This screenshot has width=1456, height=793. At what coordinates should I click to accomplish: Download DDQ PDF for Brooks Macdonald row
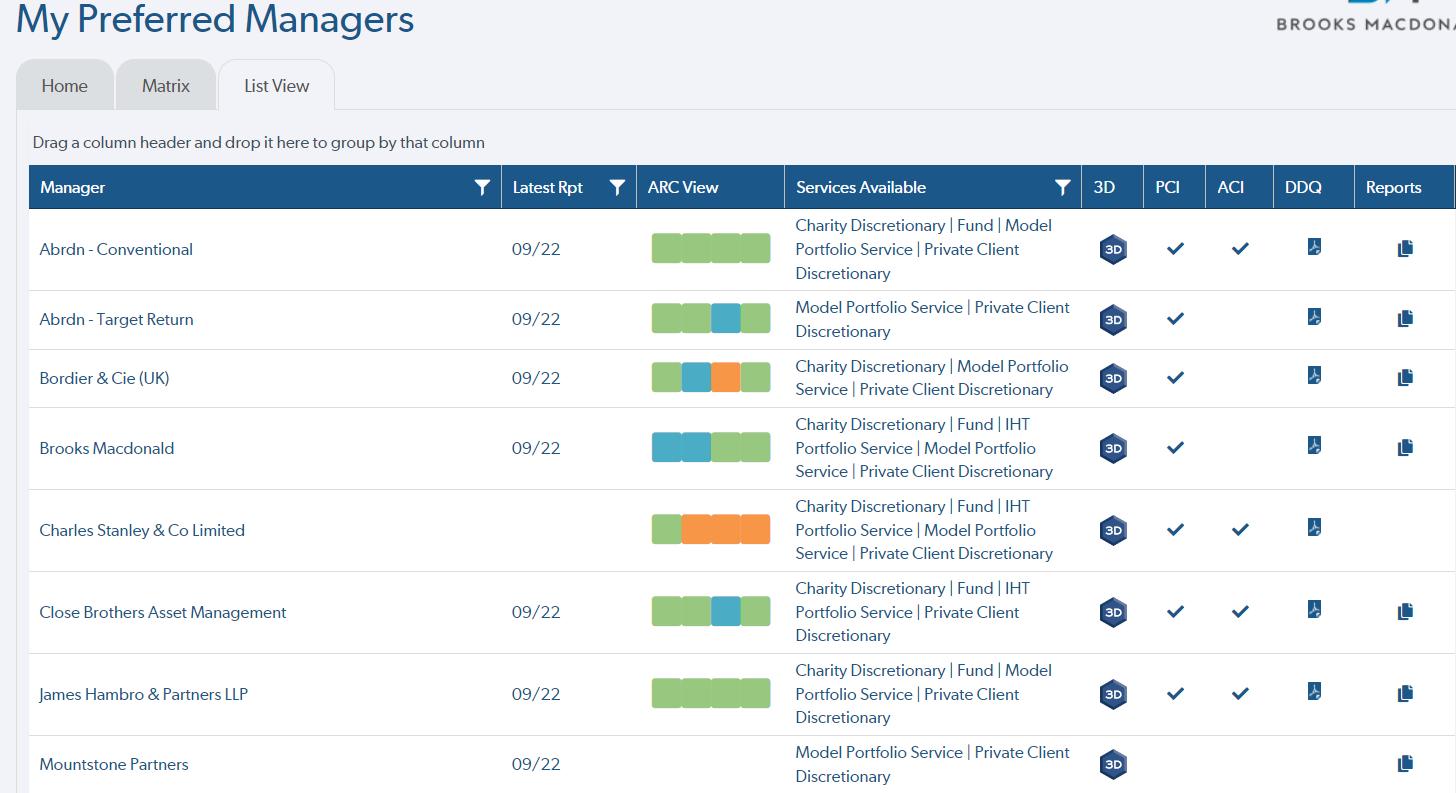(x=1315, y=445)
